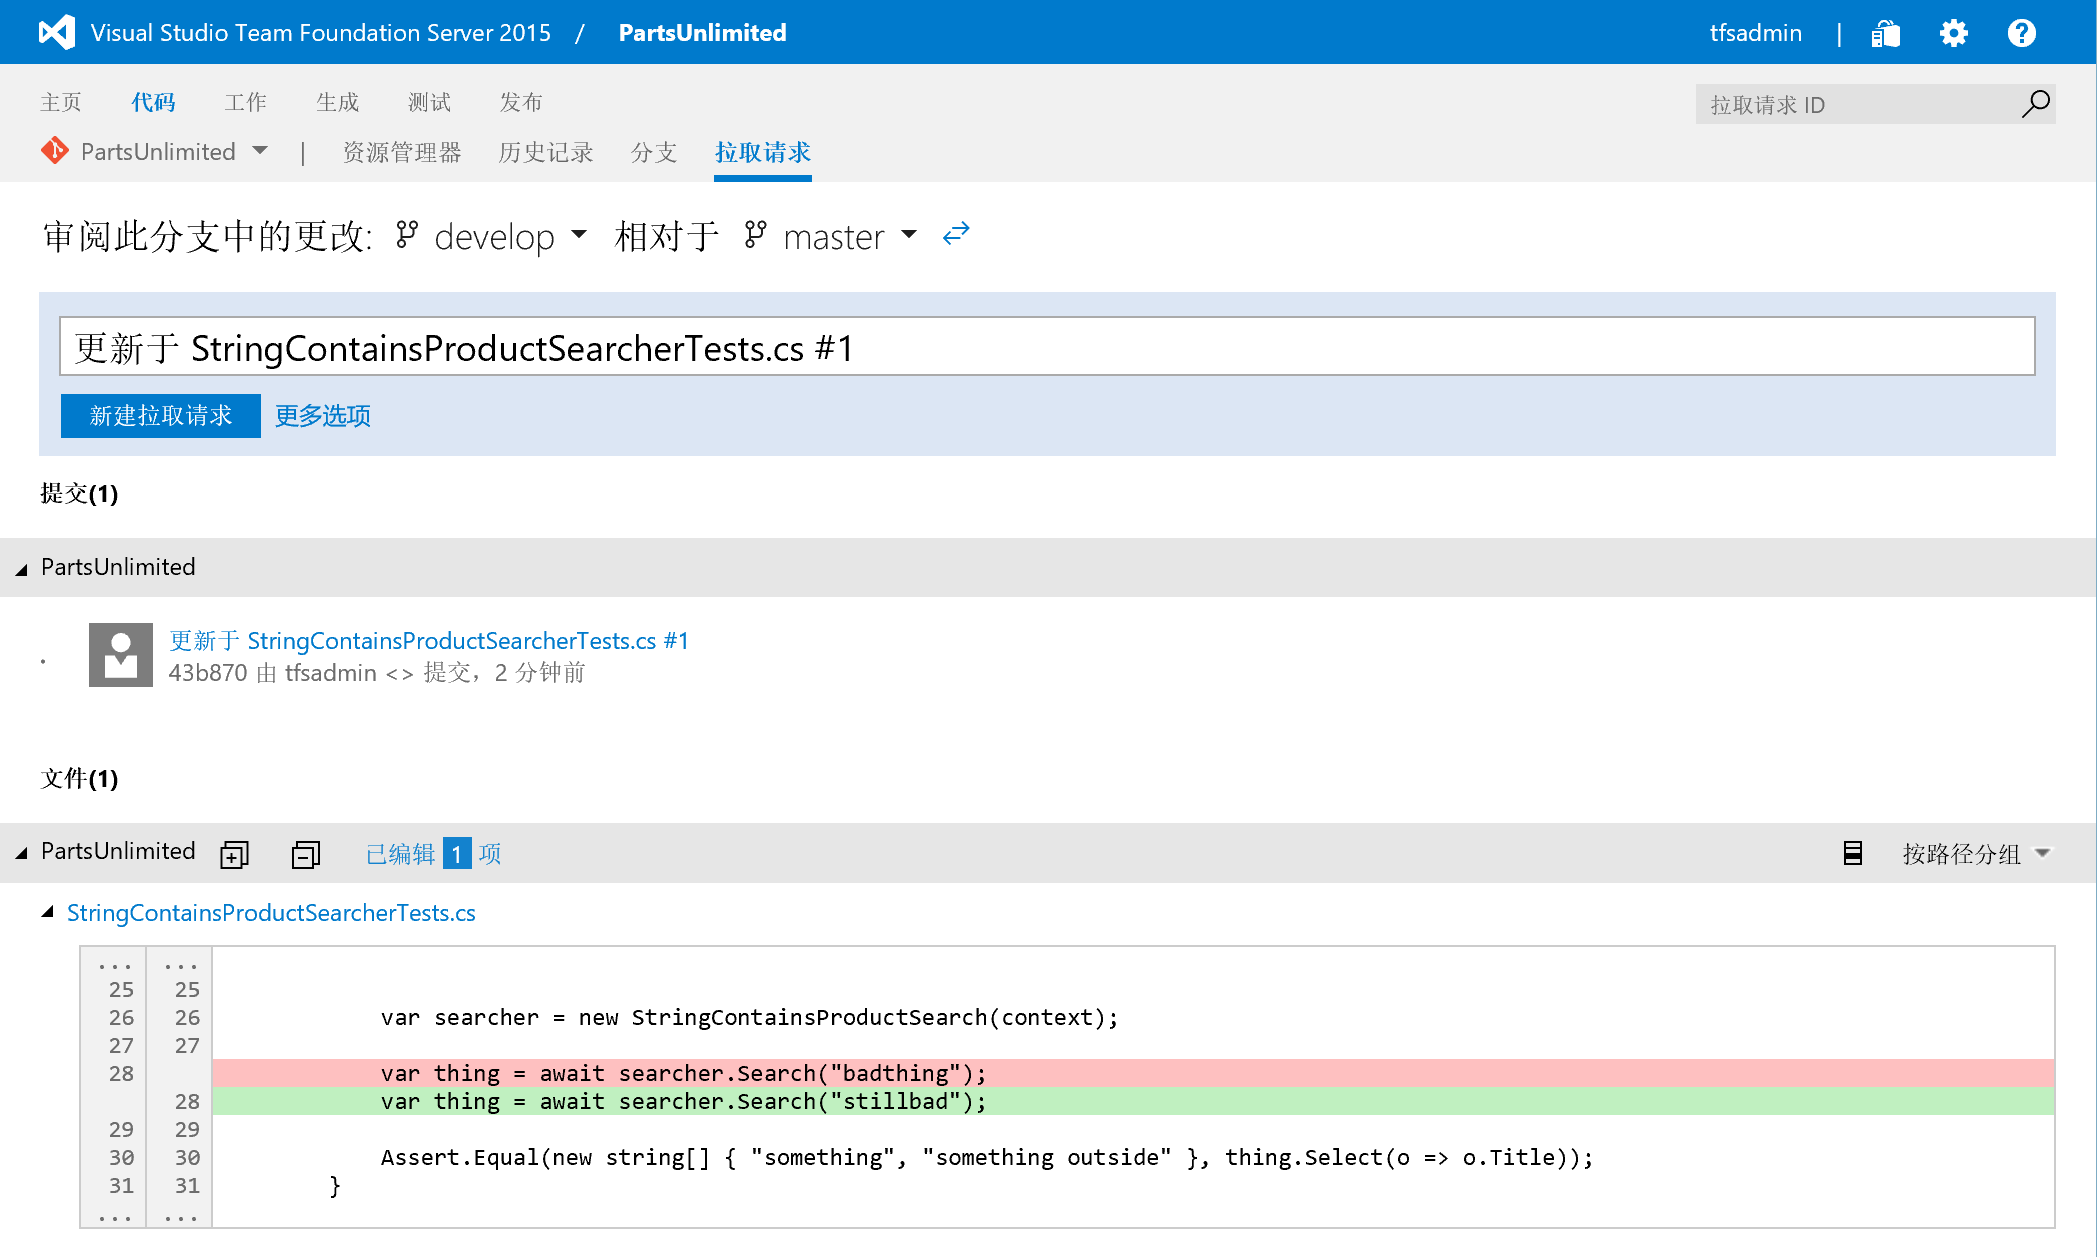
Task: Open the settings gear icon
Action: coord(1953,33)
